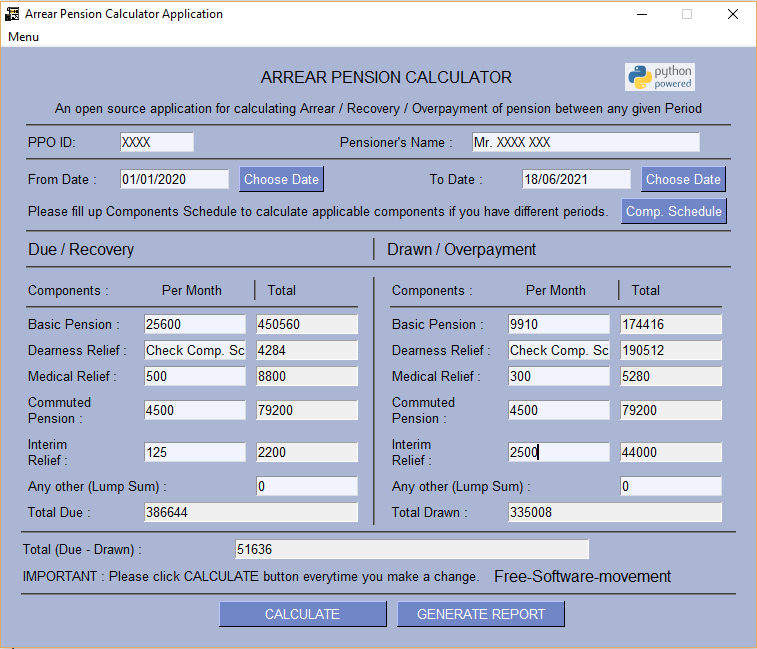The height and width of the screenshot is (649, 757).
Task: Click Drawn Interim Relief per month 2500
Action: [559, 452]
